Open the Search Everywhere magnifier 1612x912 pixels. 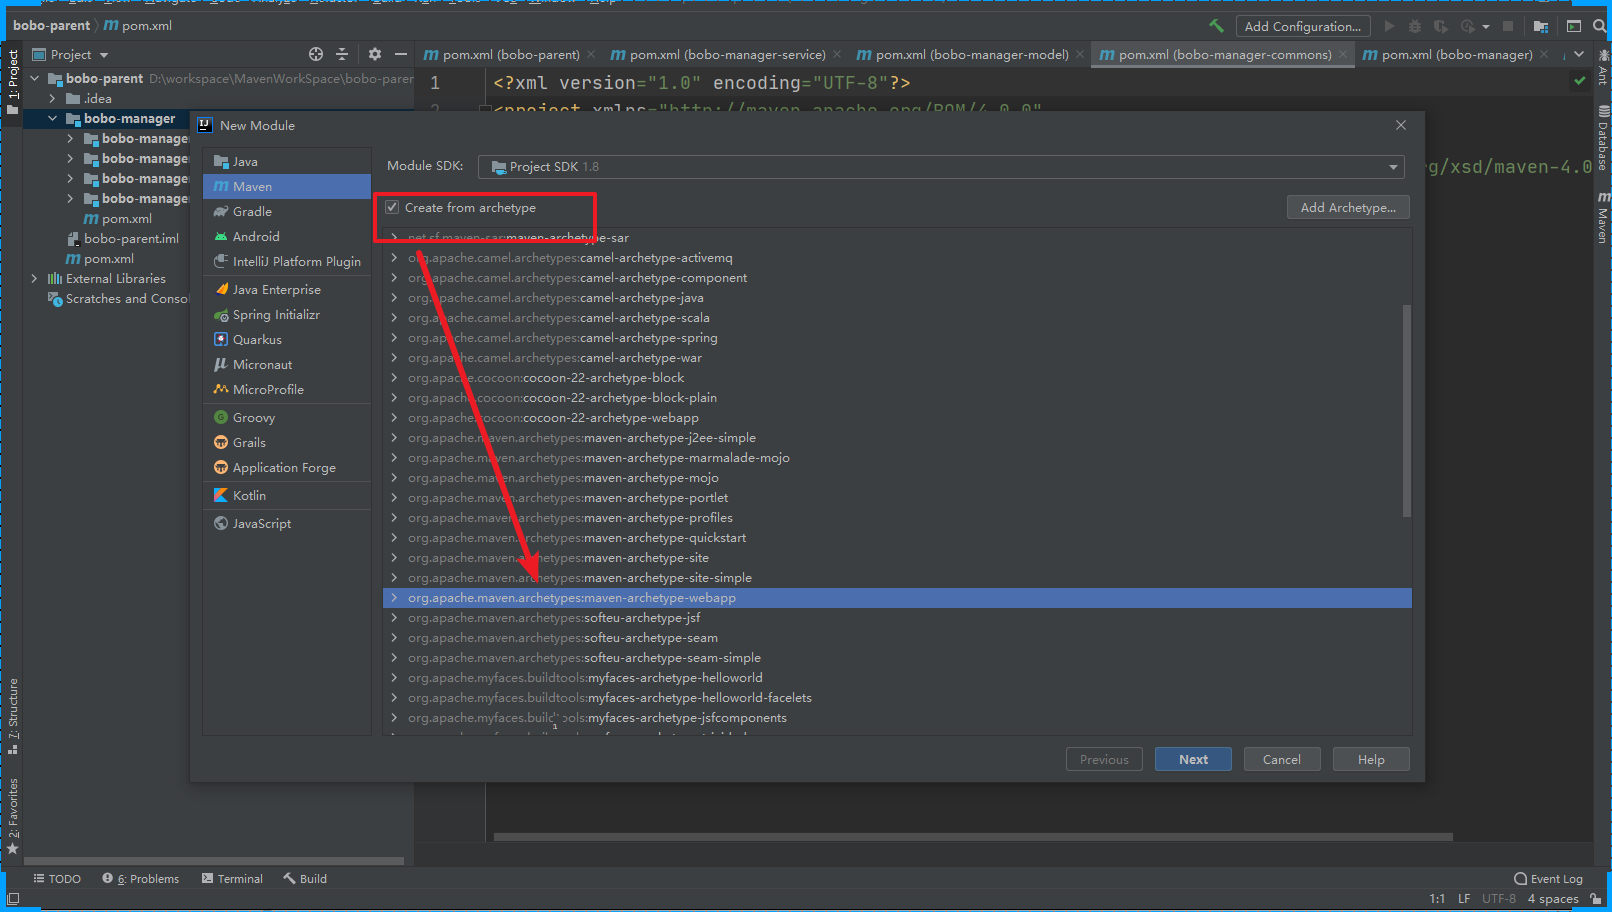1600,26
